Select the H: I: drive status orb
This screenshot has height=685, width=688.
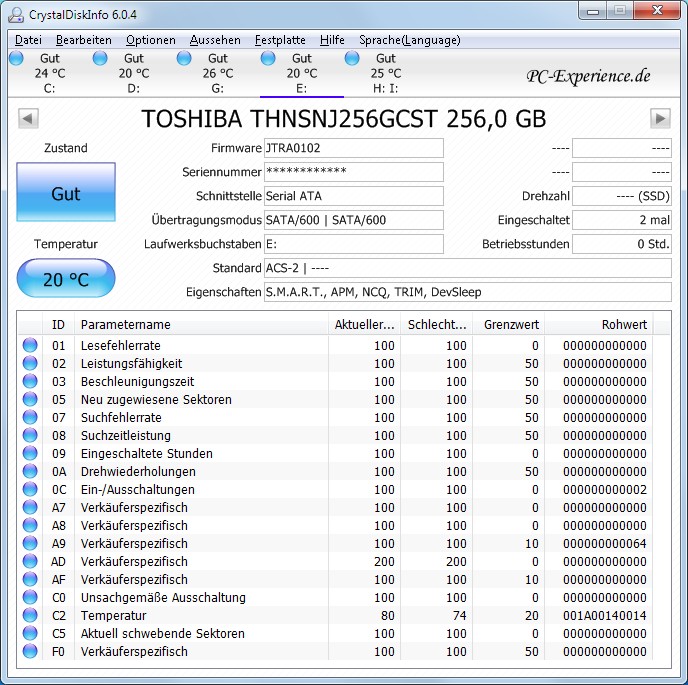[x=353, y=59]
